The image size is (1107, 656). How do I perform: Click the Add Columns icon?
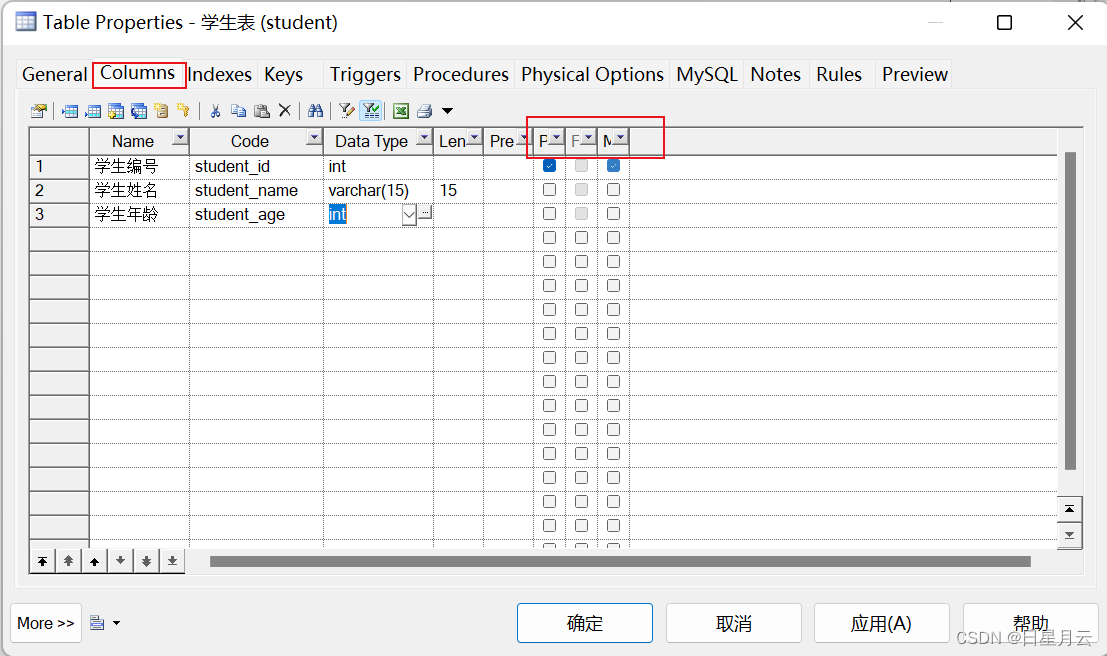pyautogui.click(x=116, y=111)
